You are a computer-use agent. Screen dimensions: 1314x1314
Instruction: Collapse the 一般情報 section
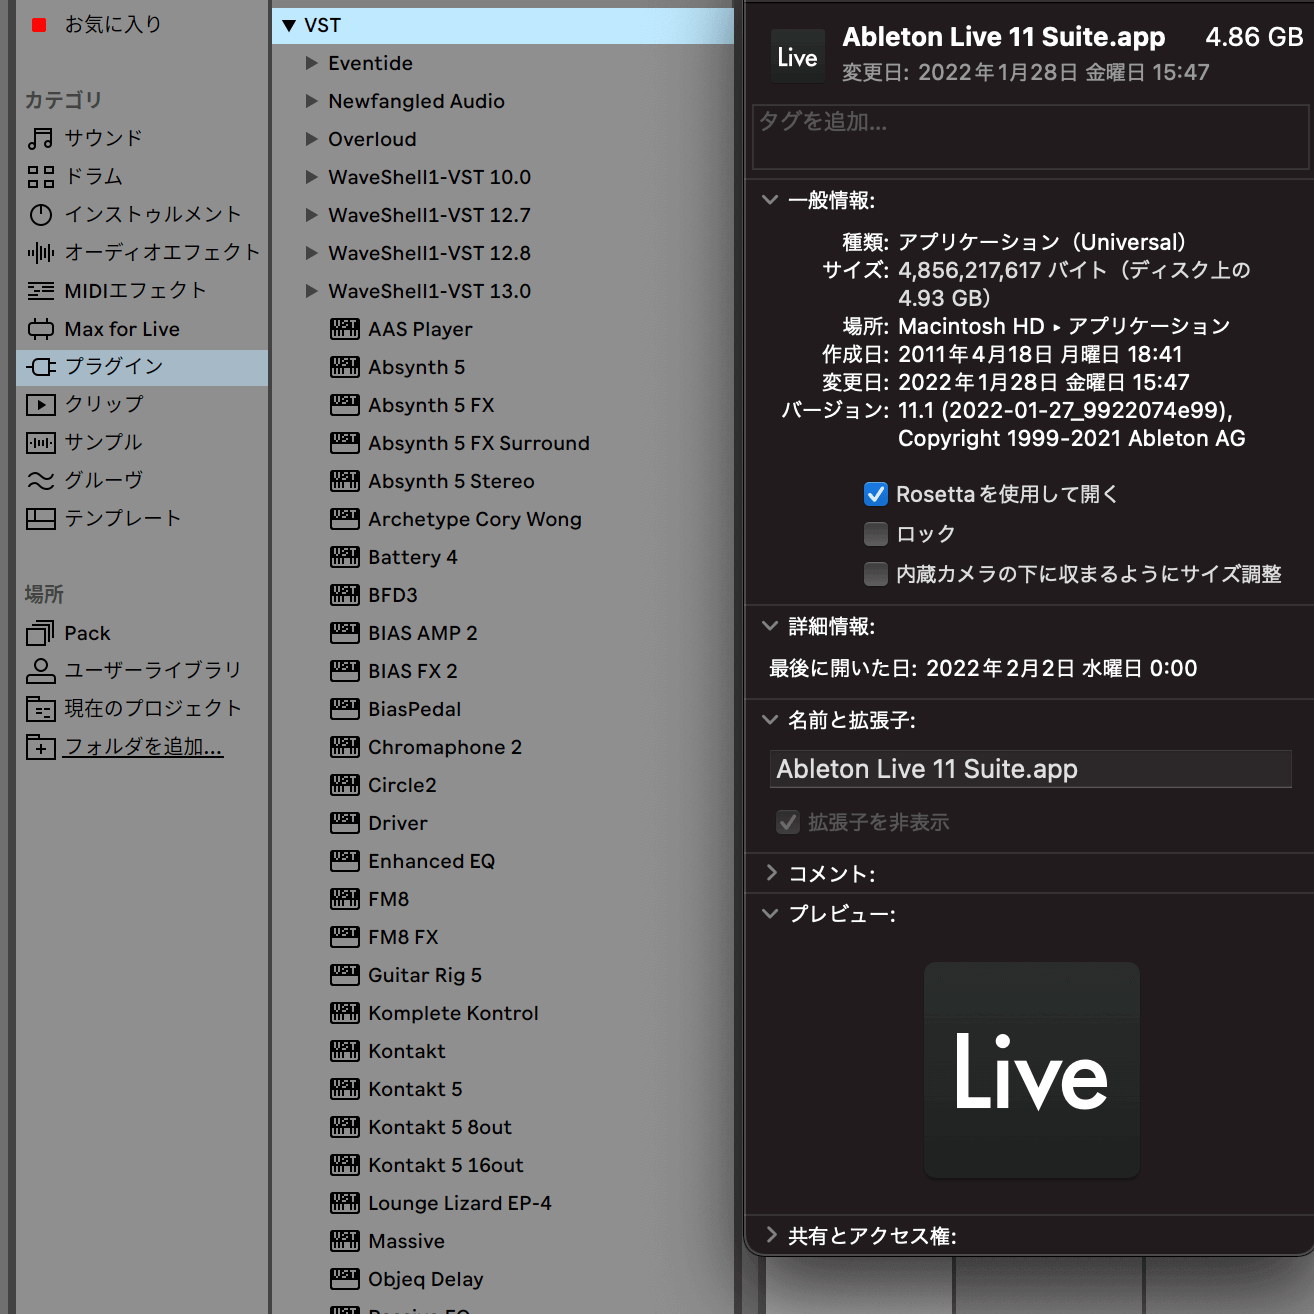pos(770,200)
